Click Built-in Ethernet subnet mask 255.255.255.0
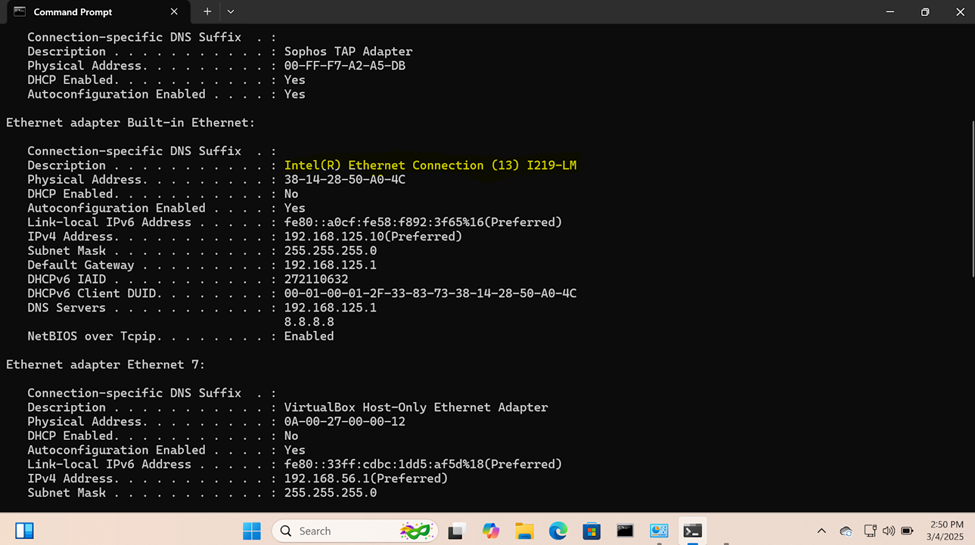Viewport: 975px width, 545px height. coord(330,251)
